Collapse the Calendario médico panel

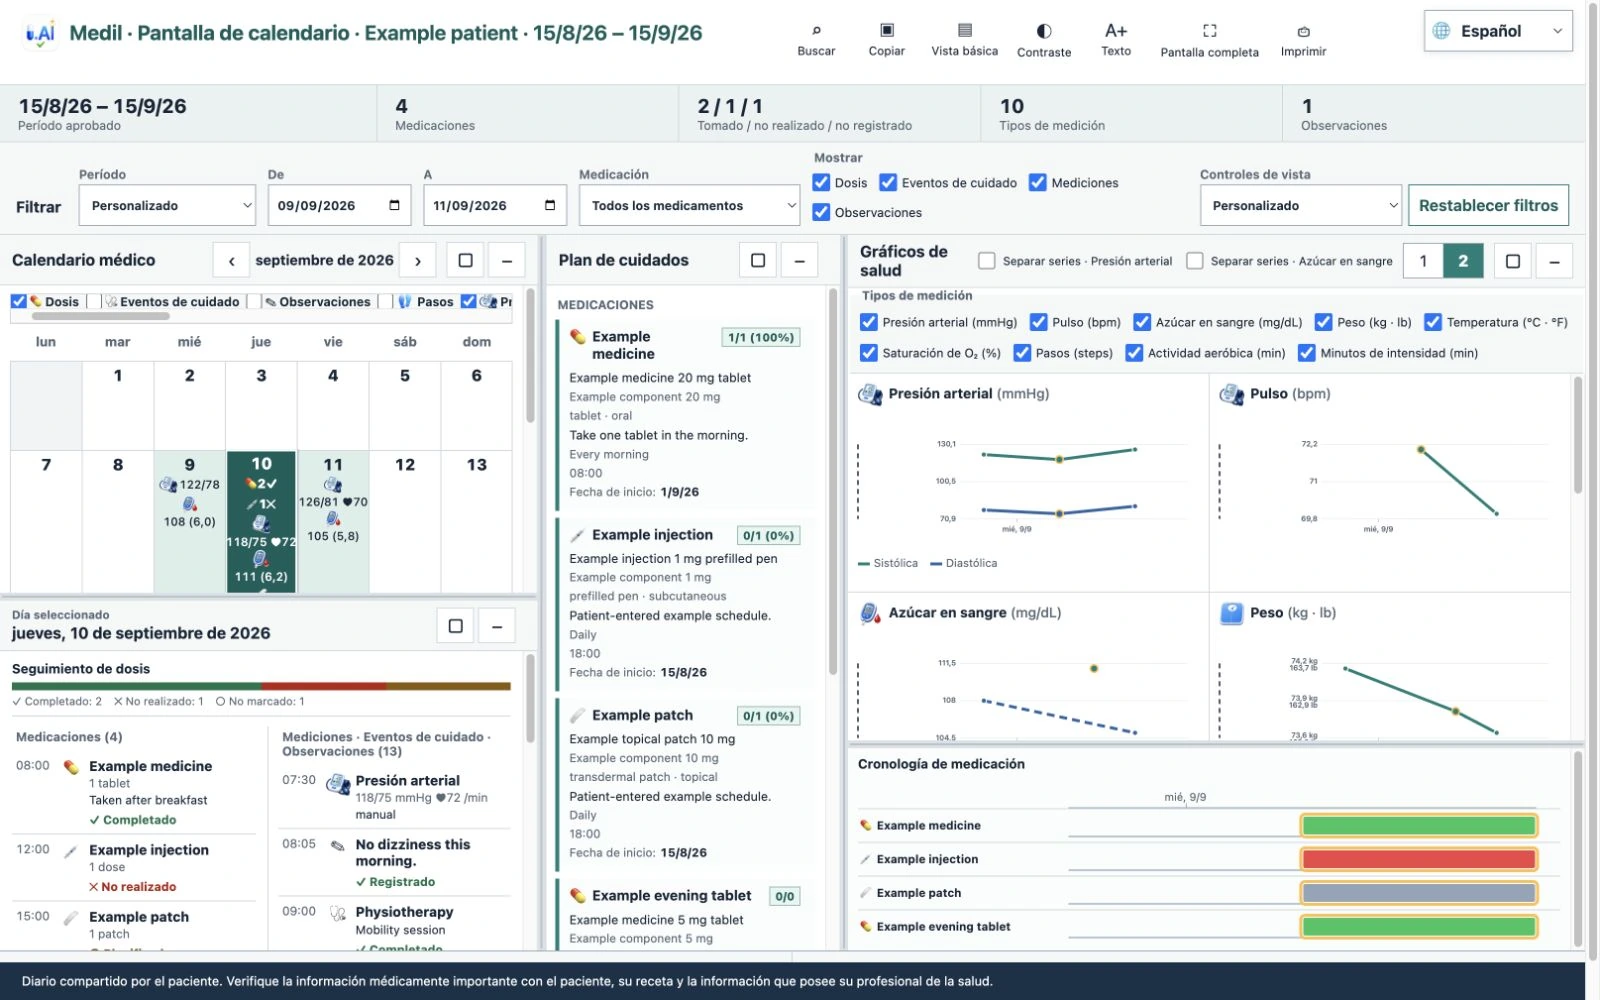point(507,261)
